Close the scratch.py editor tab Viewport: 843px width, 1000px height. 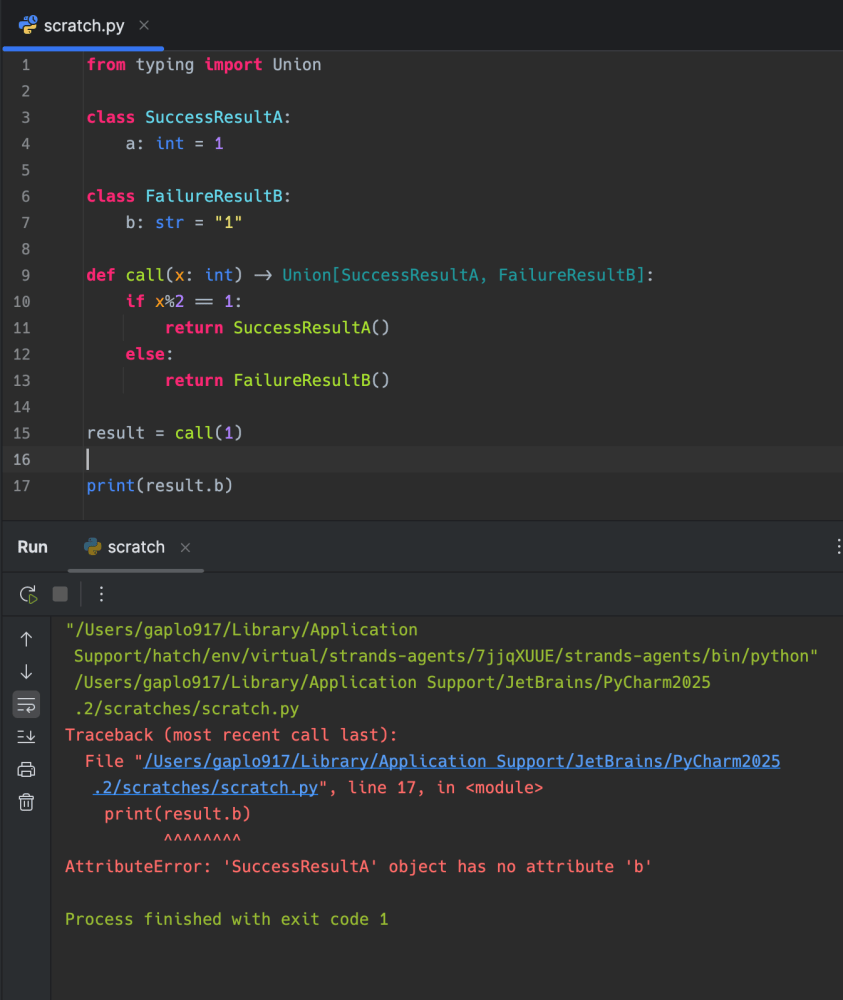(x=145, y=25)
